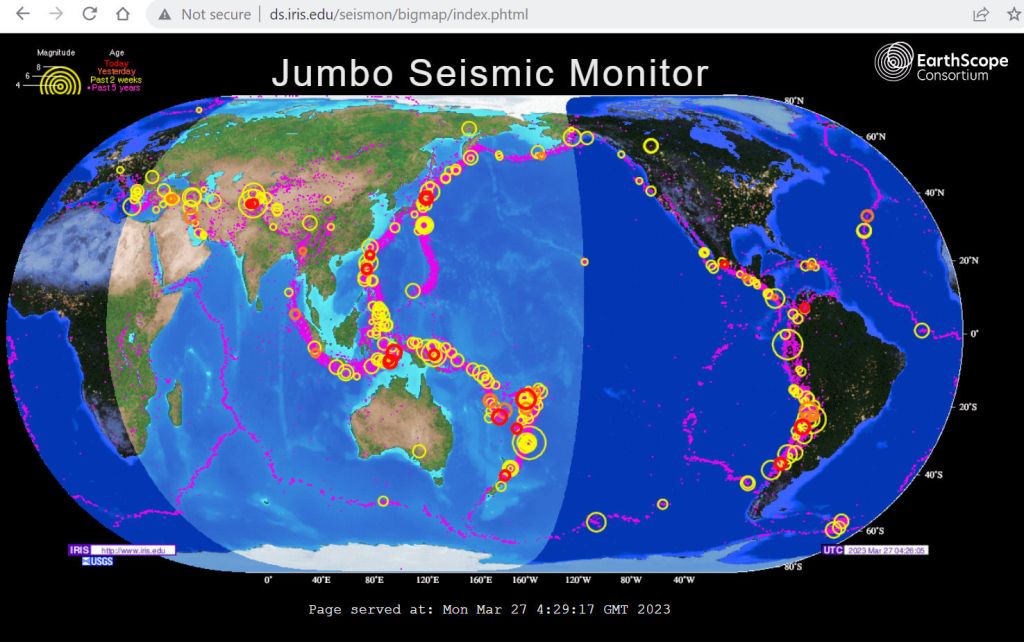Click the Not secure warning icon
Viewport: 1024px width, 642px height.
coord(166,15)
